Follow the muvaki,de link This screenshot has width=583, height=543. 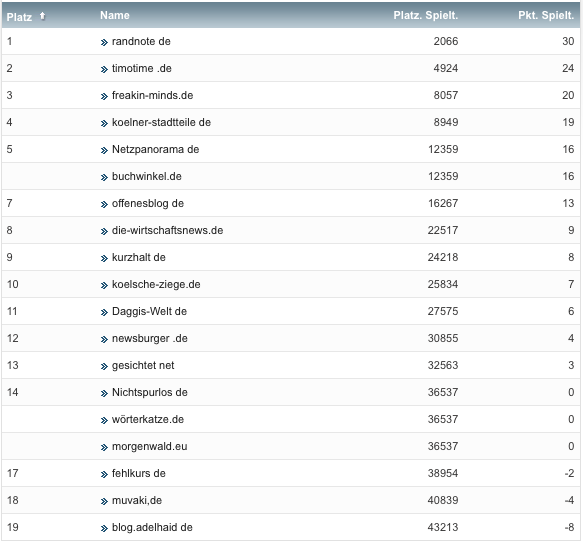137,500
